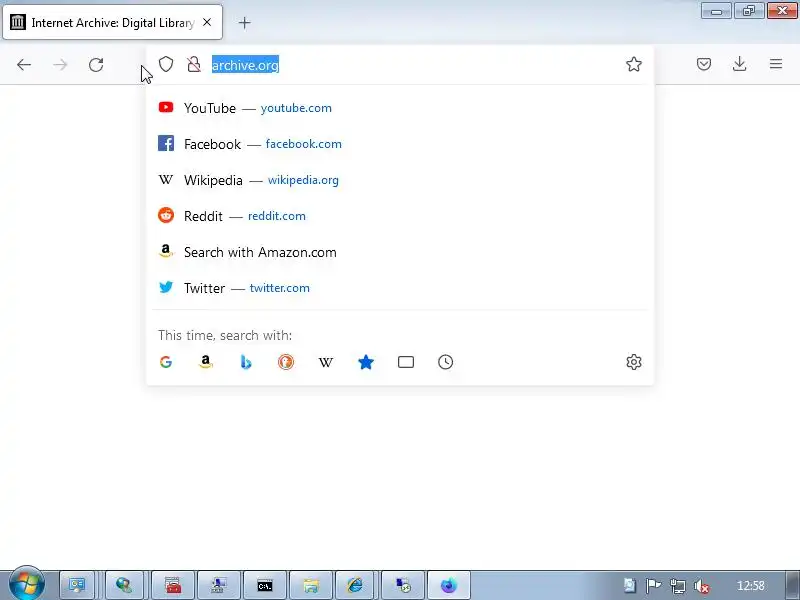The width and height of the screenshot is (800, 600).
Task: Reload the current page
Action: coord(96,65)
